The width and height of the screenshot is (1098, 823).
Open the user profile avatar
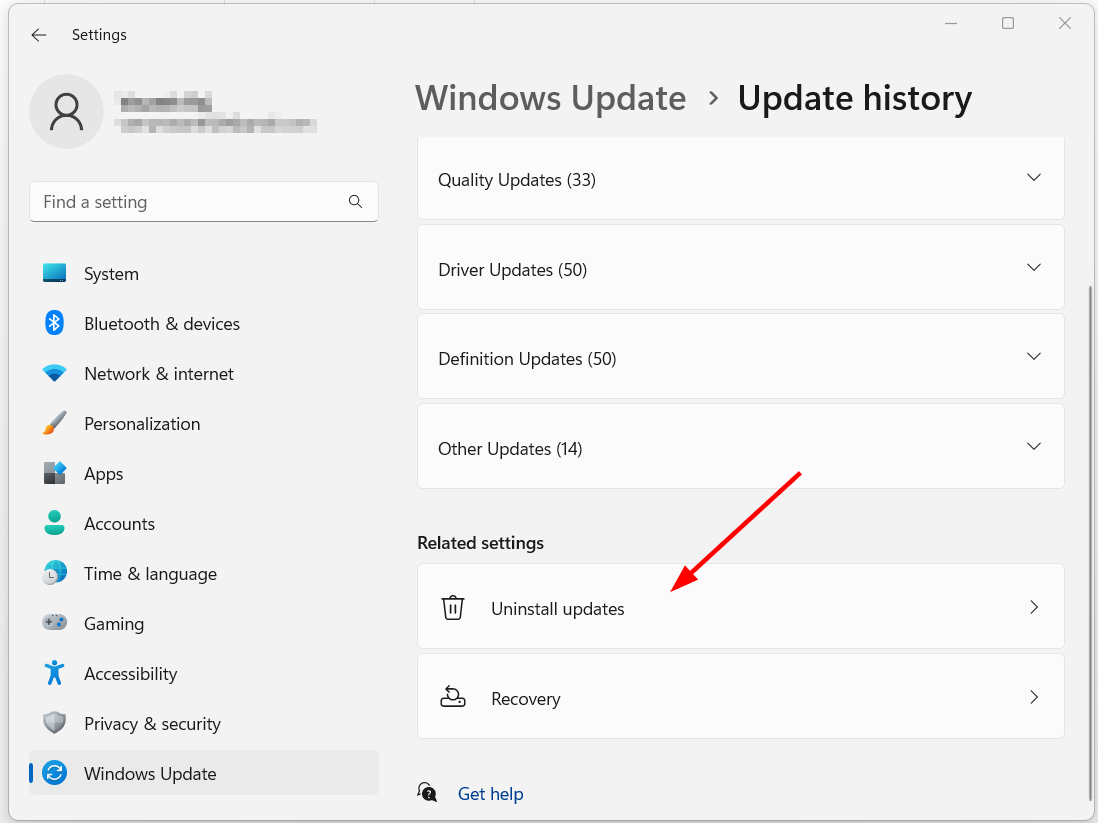click(67, 111)
